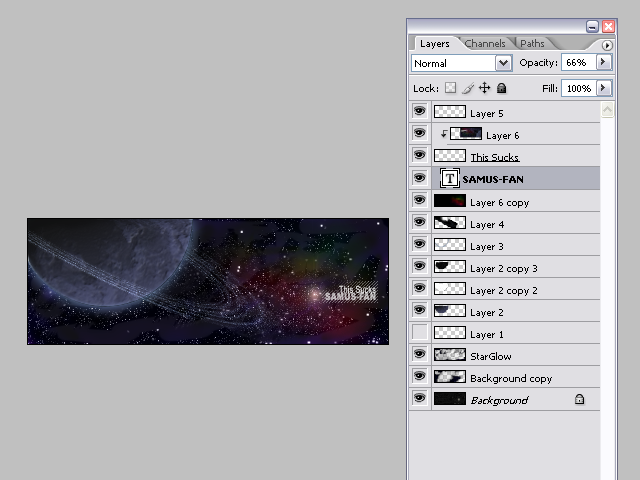Select StarGlow layer thumbnail

(x=449, y=354)
